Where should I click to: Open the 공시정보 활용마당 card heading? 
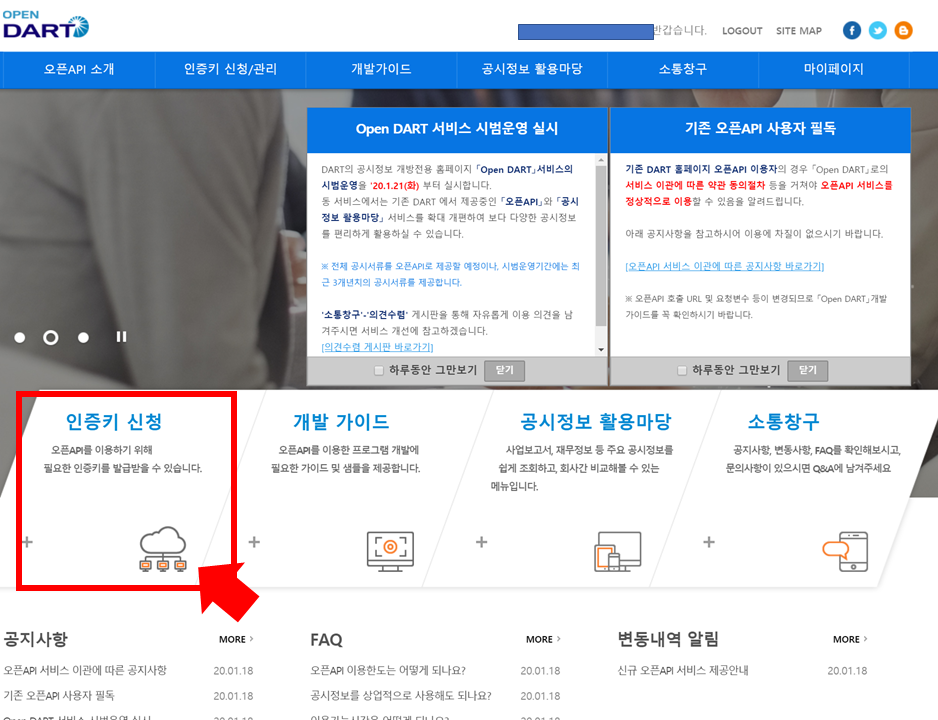[596, 422]
